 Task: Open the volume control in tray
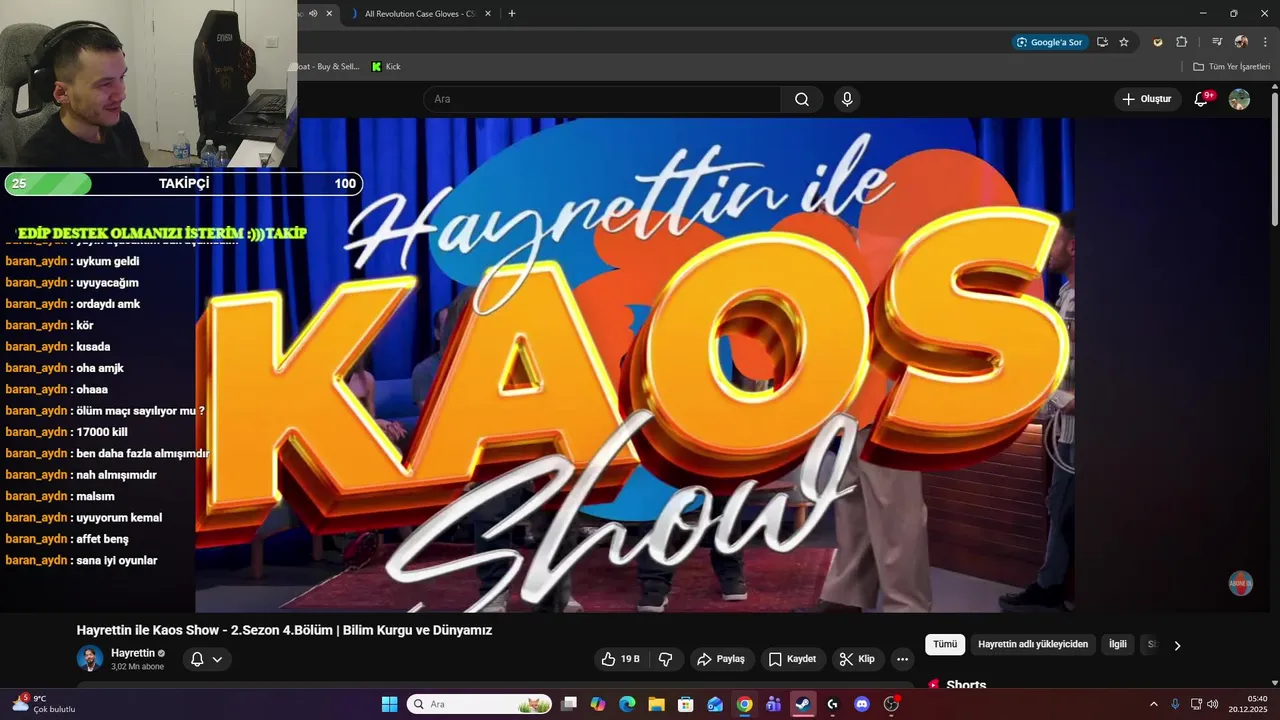[1212, 704]
